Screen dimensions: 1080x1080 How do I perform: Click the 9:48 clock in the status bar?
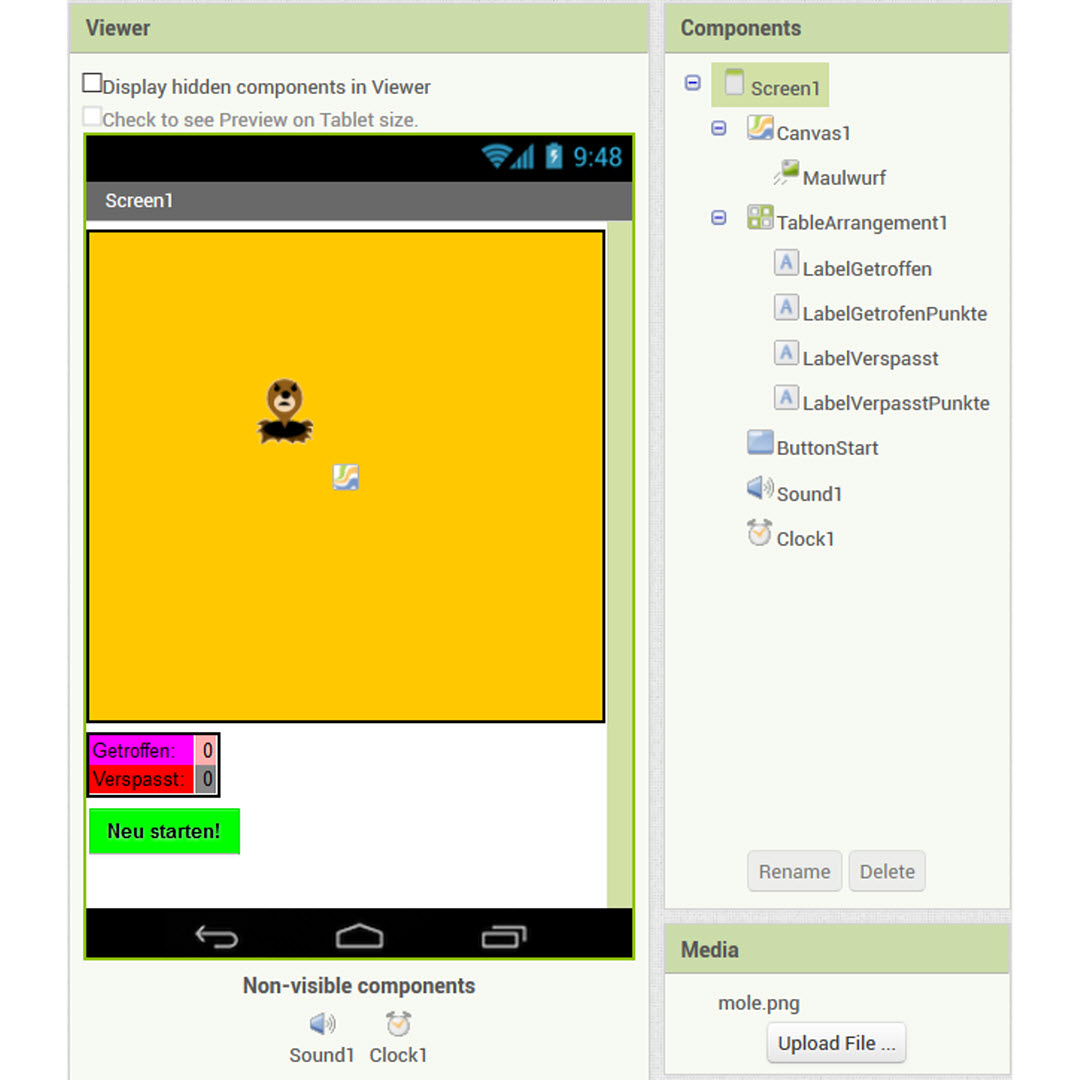(597, 156)
